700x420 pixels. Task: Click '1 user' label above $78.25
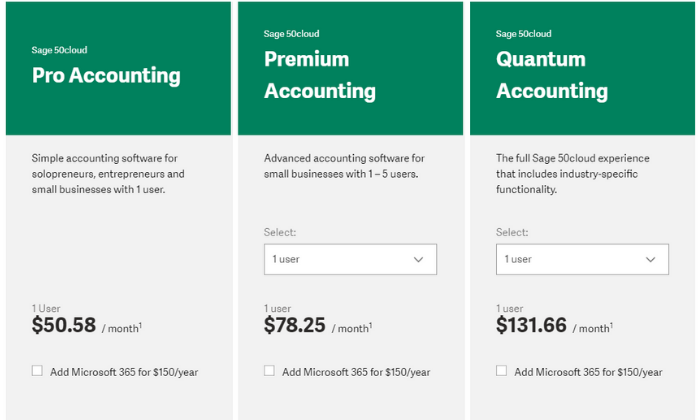point(277,308)
